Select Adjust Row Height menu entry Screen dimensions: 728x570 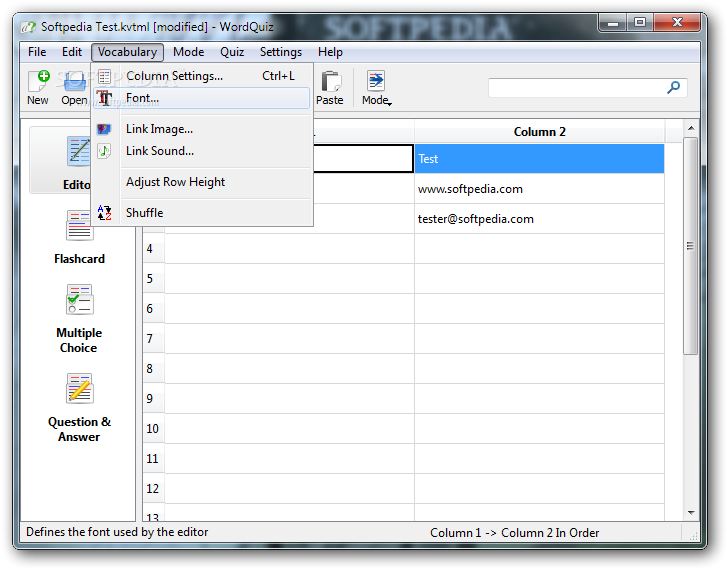pyautogui.click(x=202, y=182)
